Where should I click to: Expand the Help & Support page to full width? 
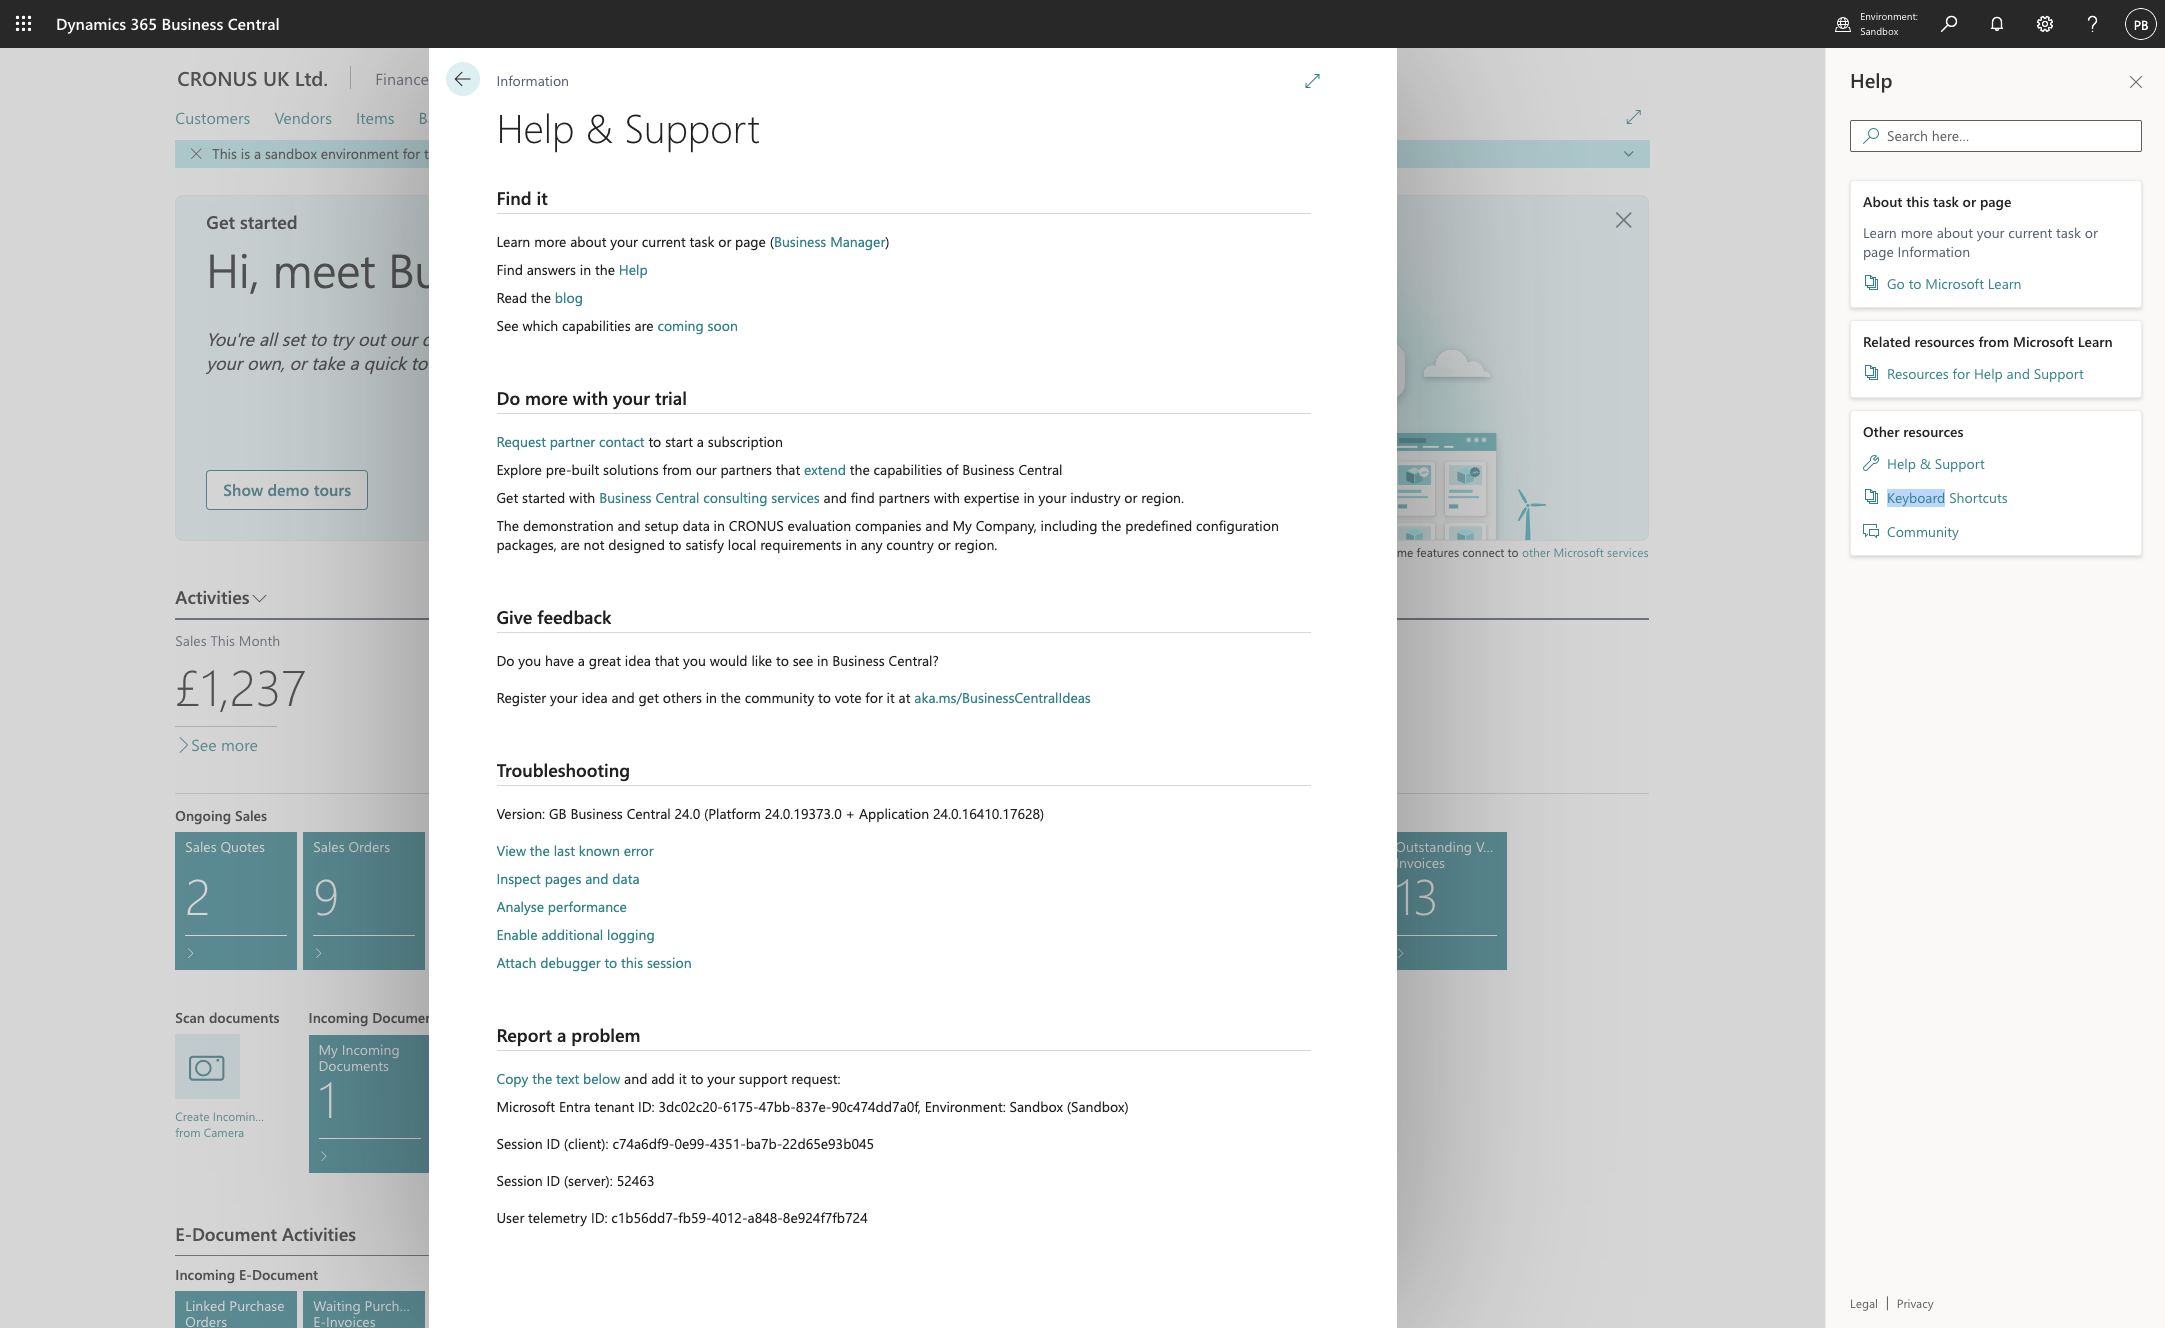[x=1312, y=81]
